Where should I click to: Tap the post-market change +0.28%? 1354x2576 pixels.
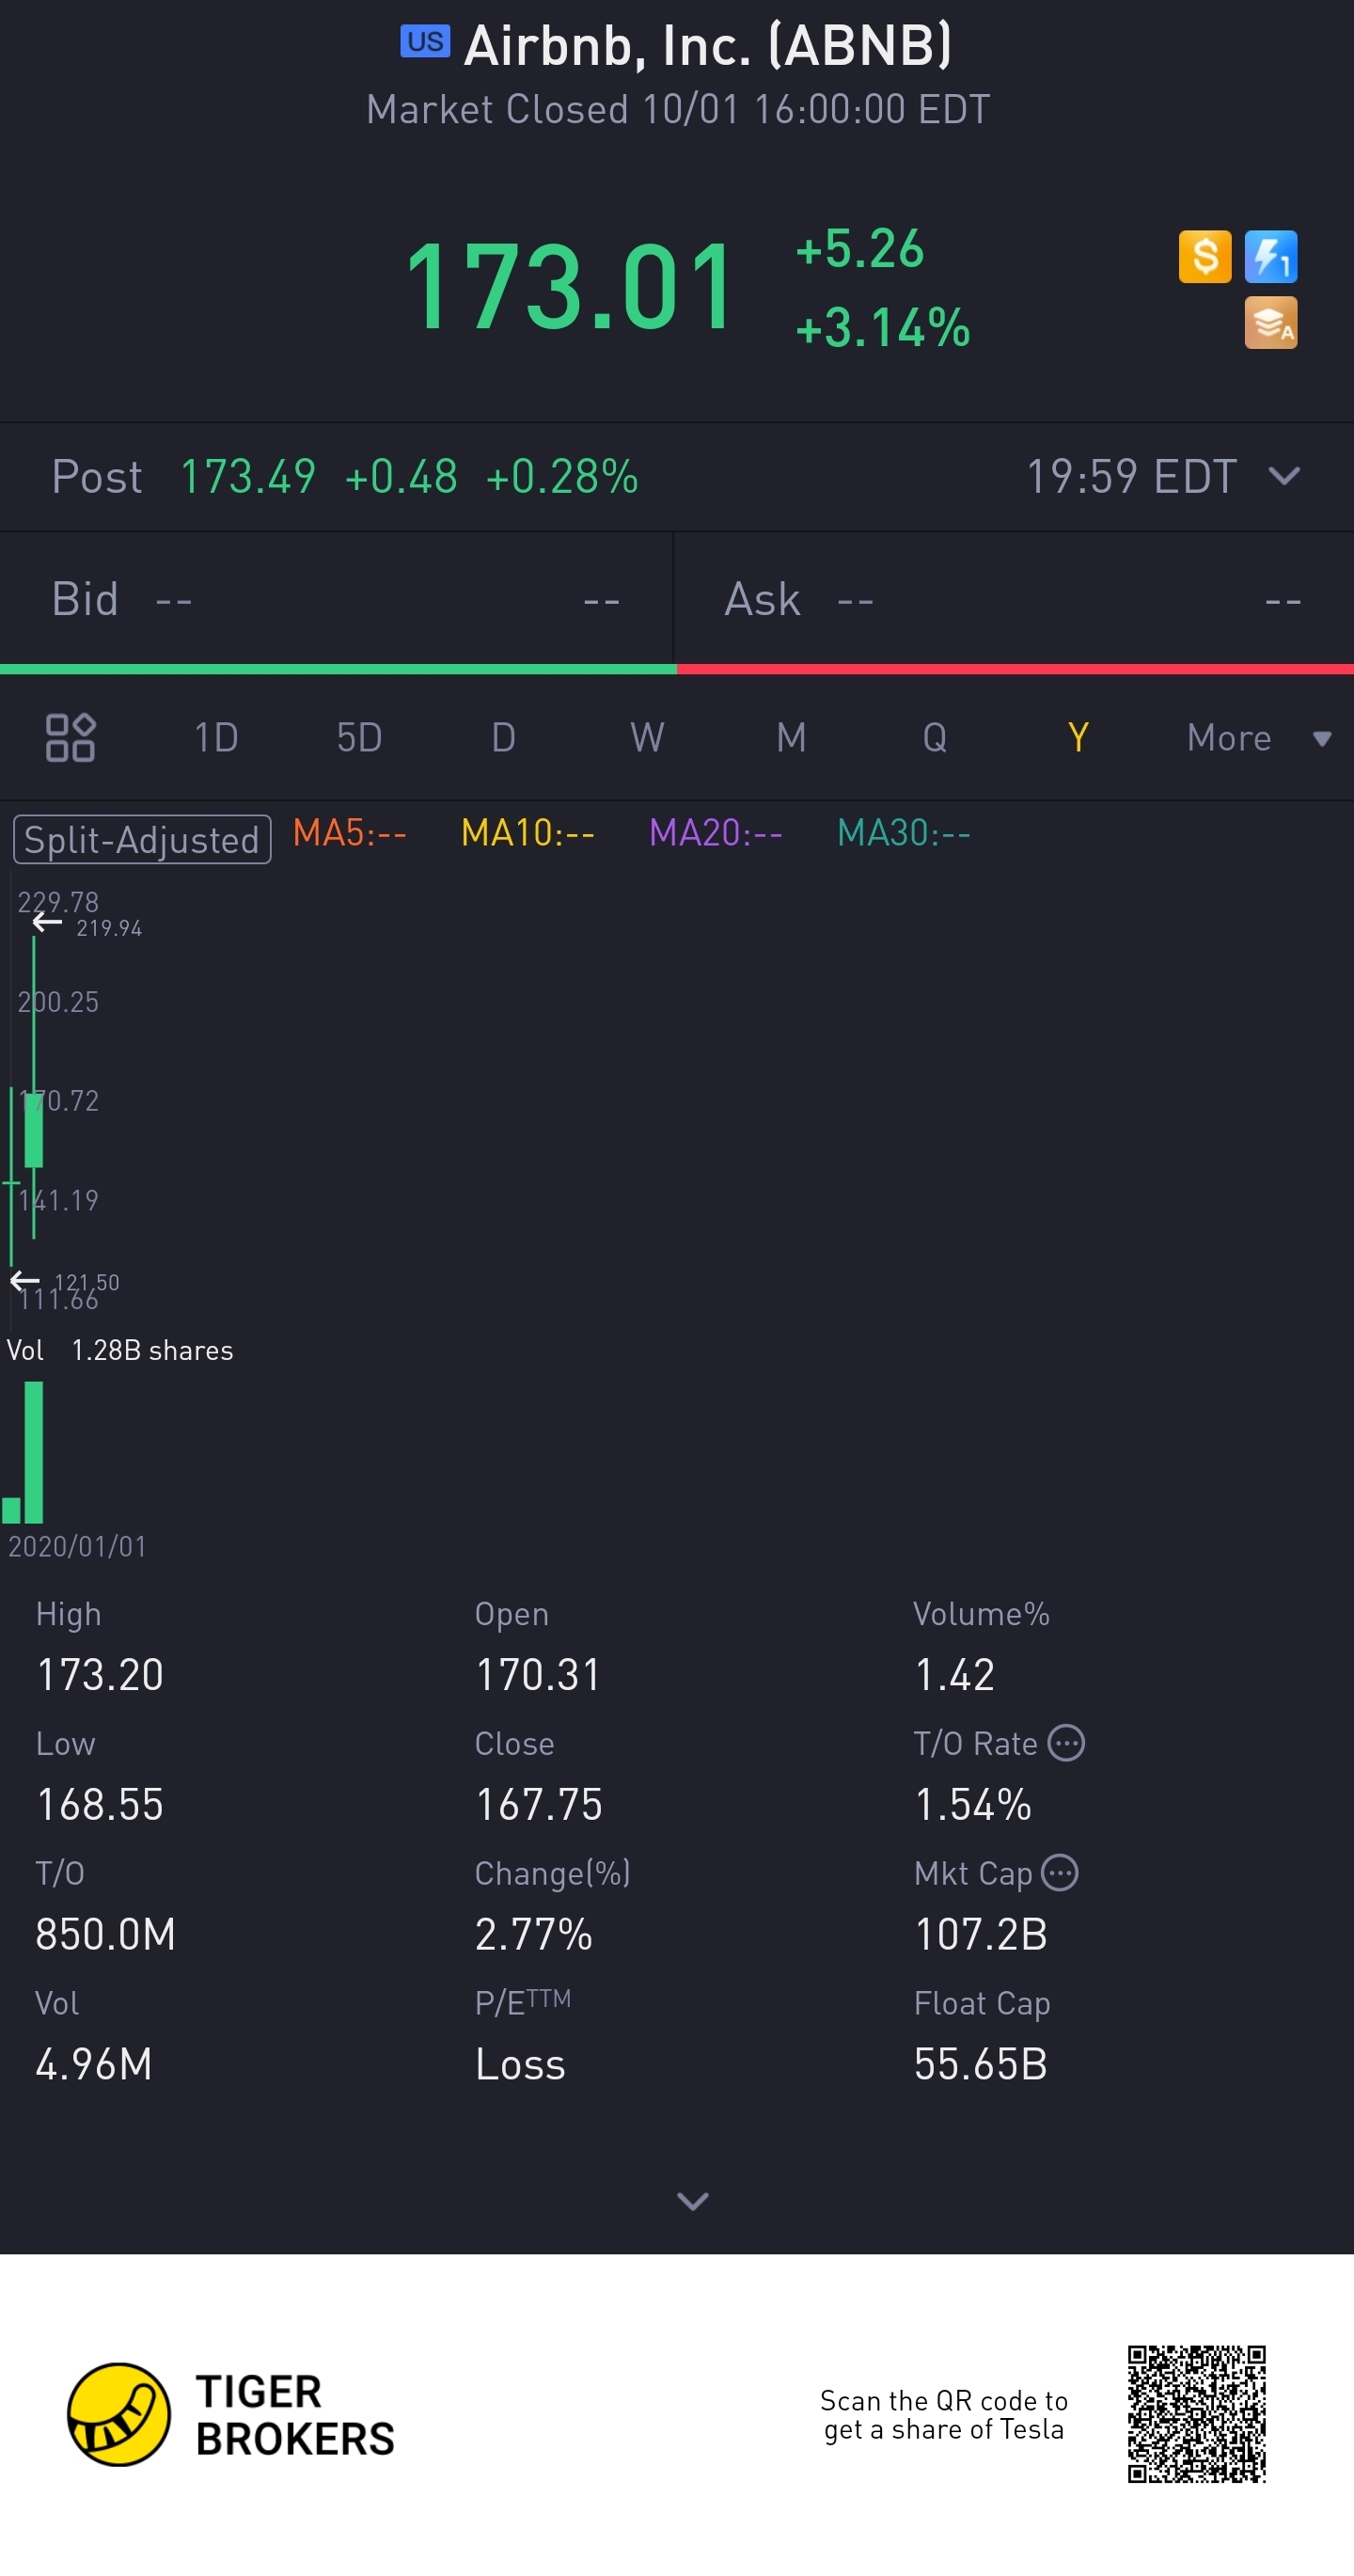pyautogui.click(x=562, y=476)
